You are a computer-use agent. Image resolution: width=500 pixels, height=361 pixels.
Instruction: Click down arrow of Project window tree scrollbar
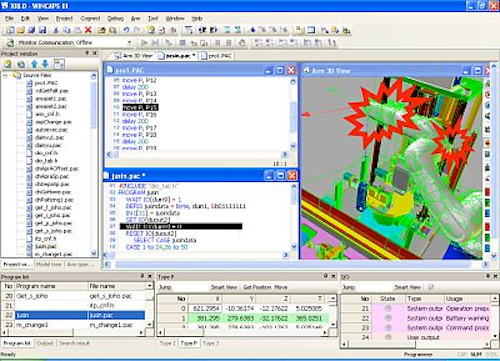[94, 253]
